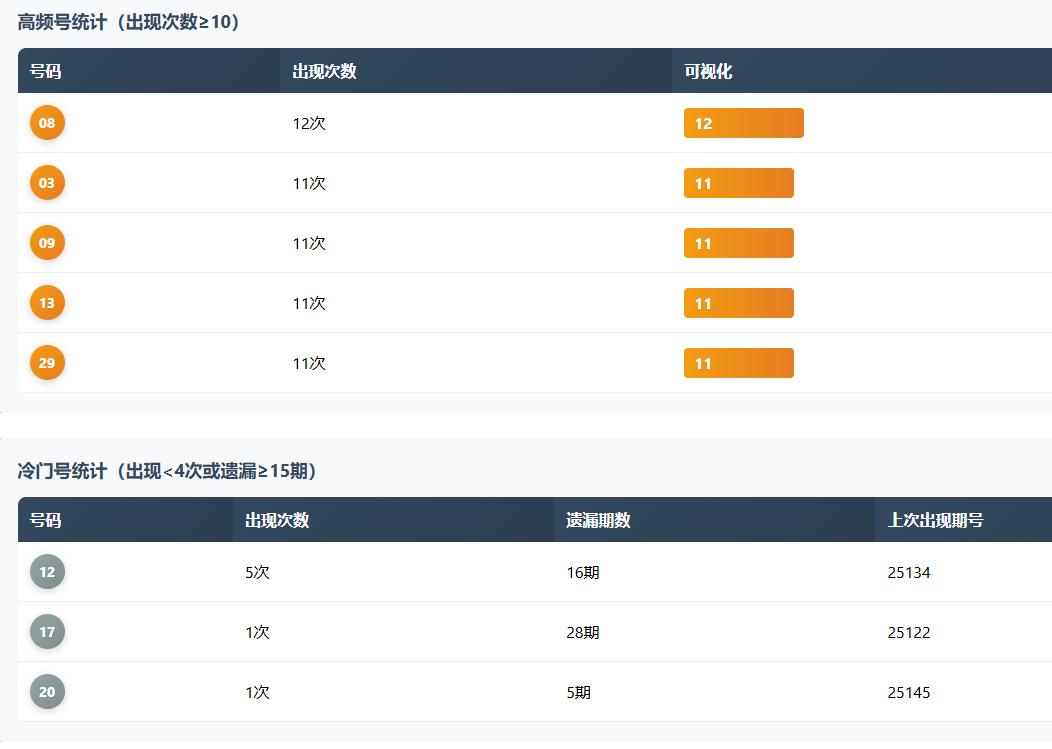Click last-appearance period 25122
The image size is (1052, 749).
pyautogui.click(x=909, y=632)
